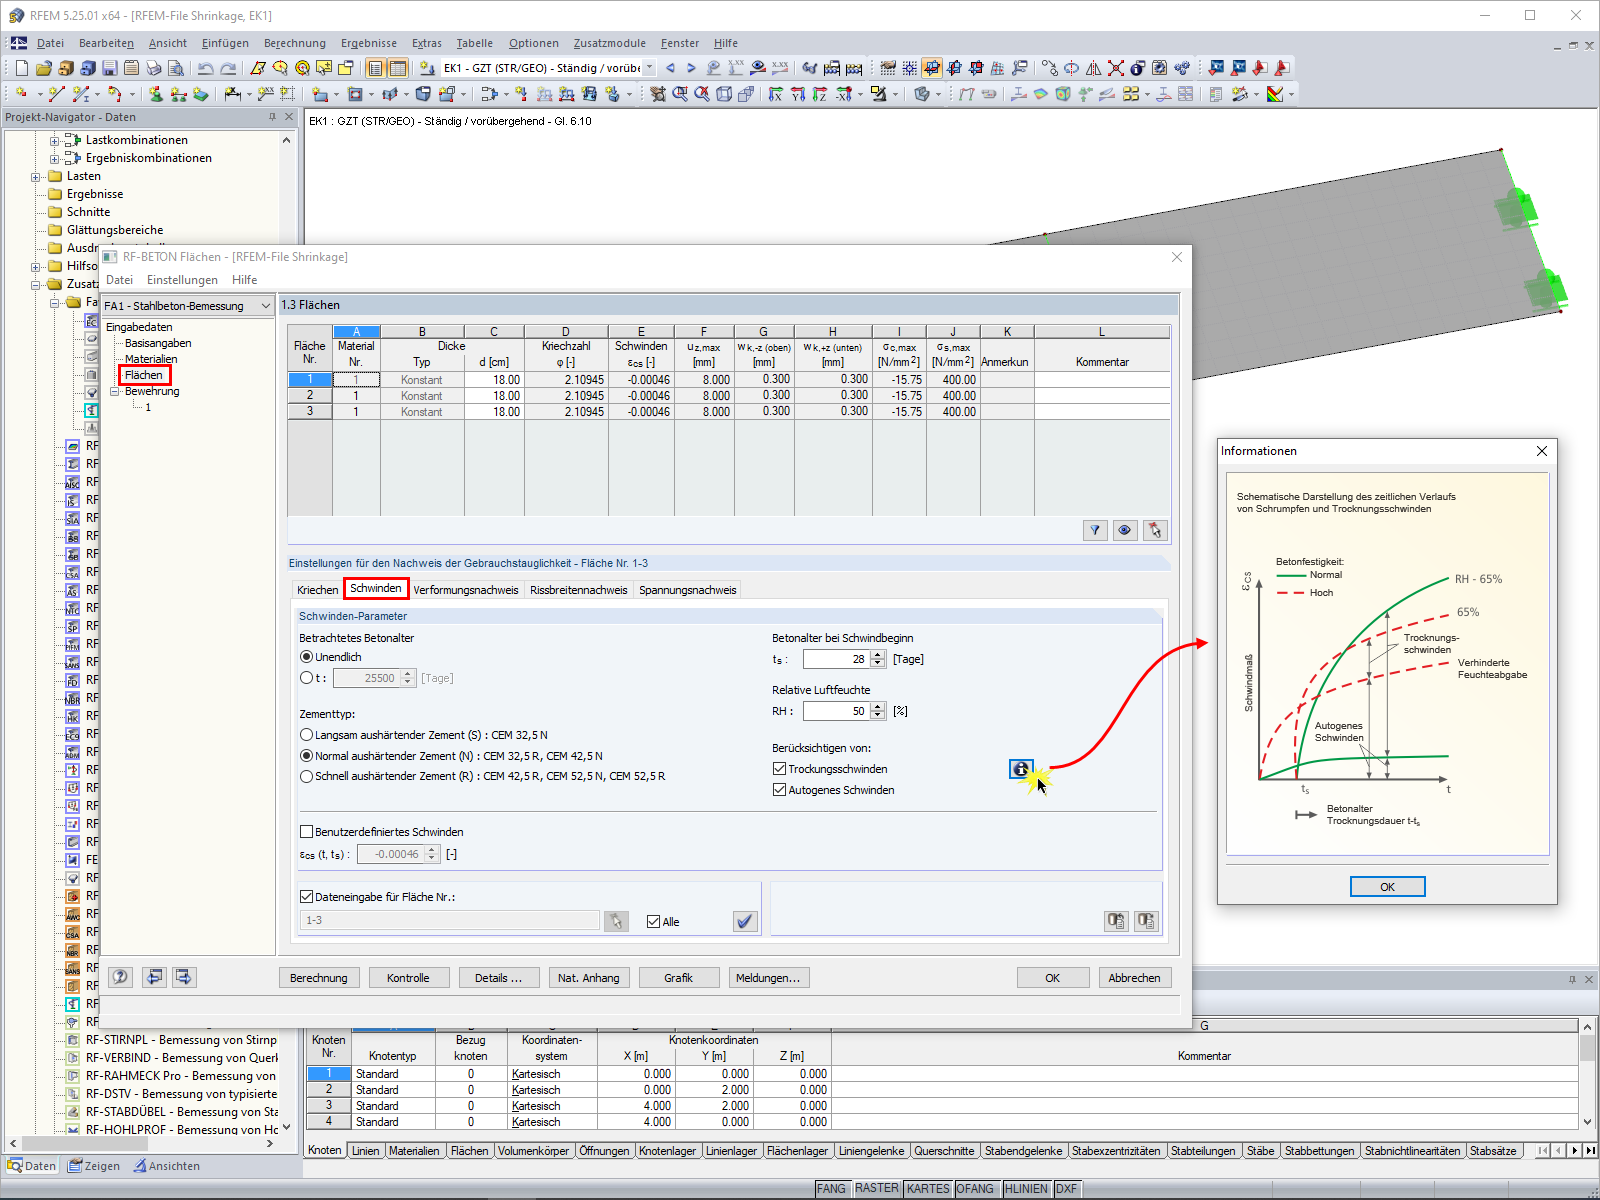Expand Ergebniskombinationen tree node
The width and height of the screenshot is (1600, 1200).
[x=54, y=159]
